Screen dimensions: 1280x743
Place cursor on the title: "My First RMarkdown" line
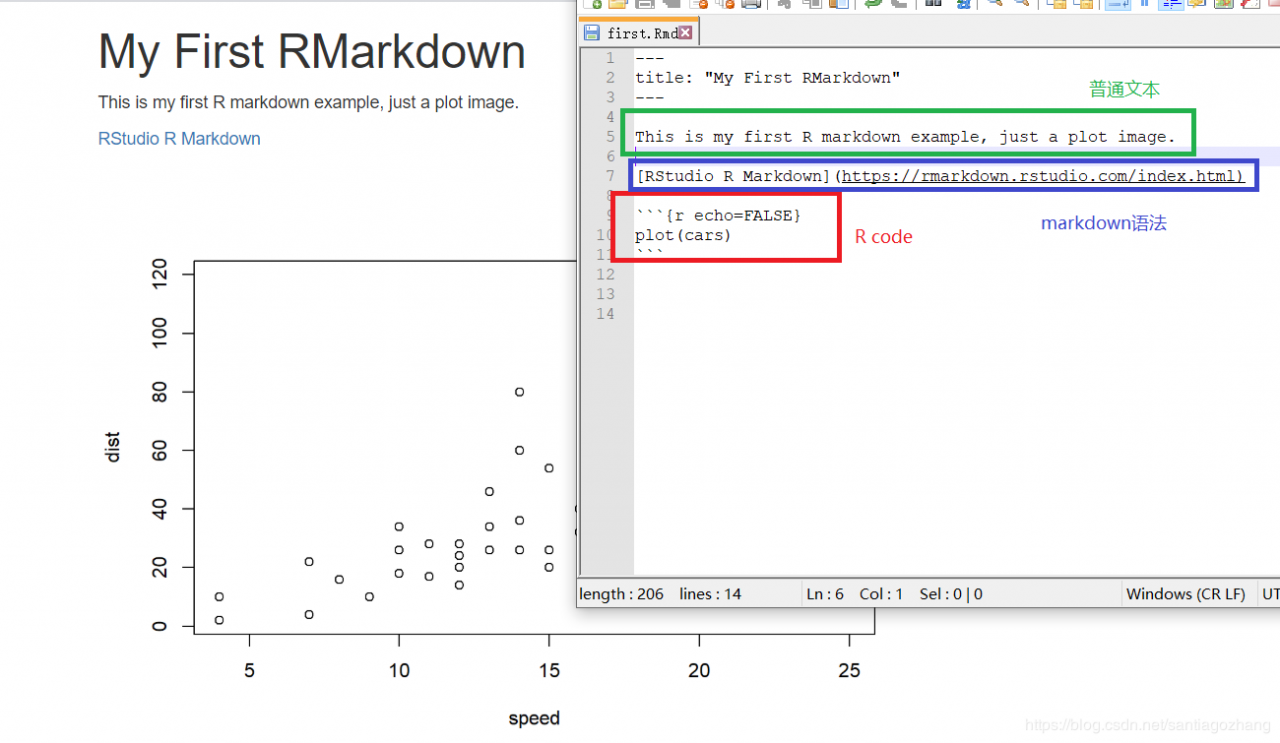(767, 77)
